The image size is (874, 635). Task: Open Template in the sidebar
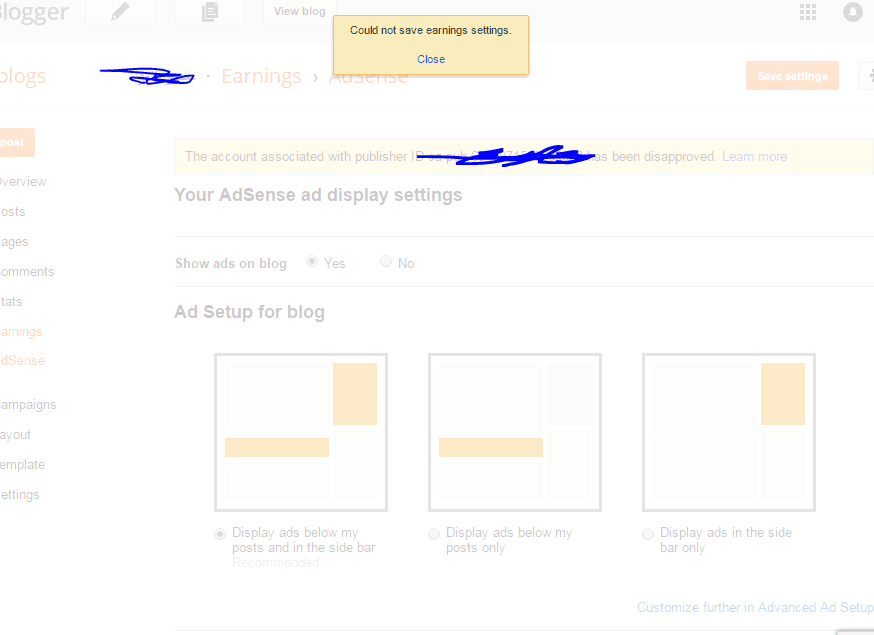[22, 465]
